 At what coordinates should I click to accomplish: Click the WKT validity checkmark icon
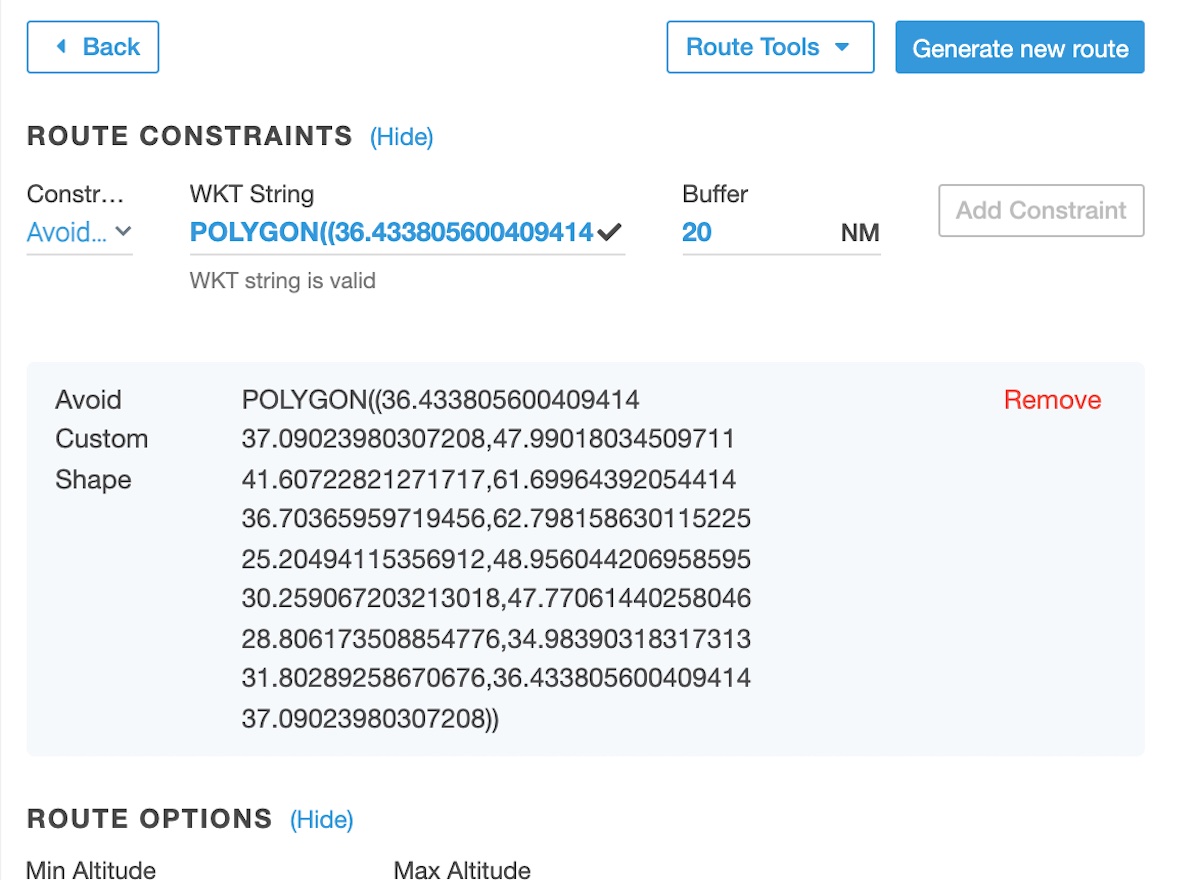(610, 232)
